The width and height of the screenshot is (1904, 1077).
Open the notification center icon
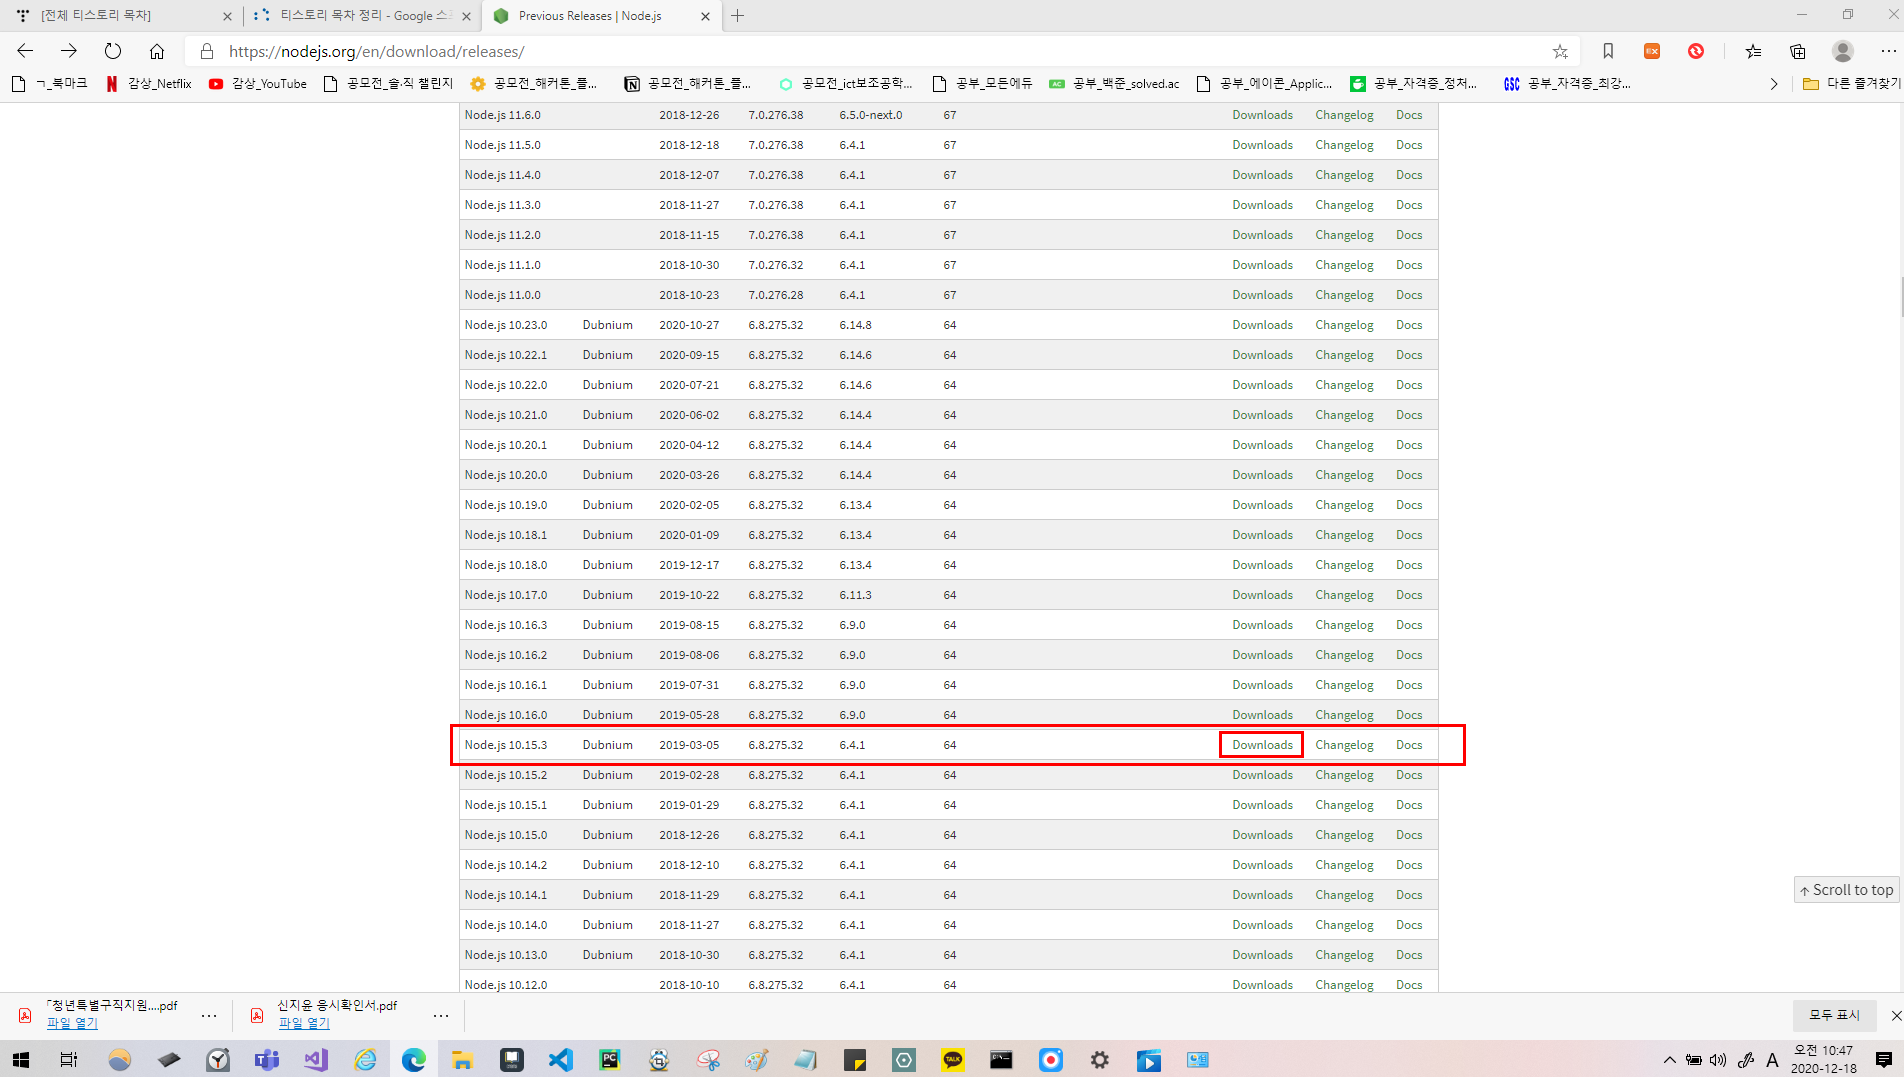pyautogui.click(x=1883, y=1060)
